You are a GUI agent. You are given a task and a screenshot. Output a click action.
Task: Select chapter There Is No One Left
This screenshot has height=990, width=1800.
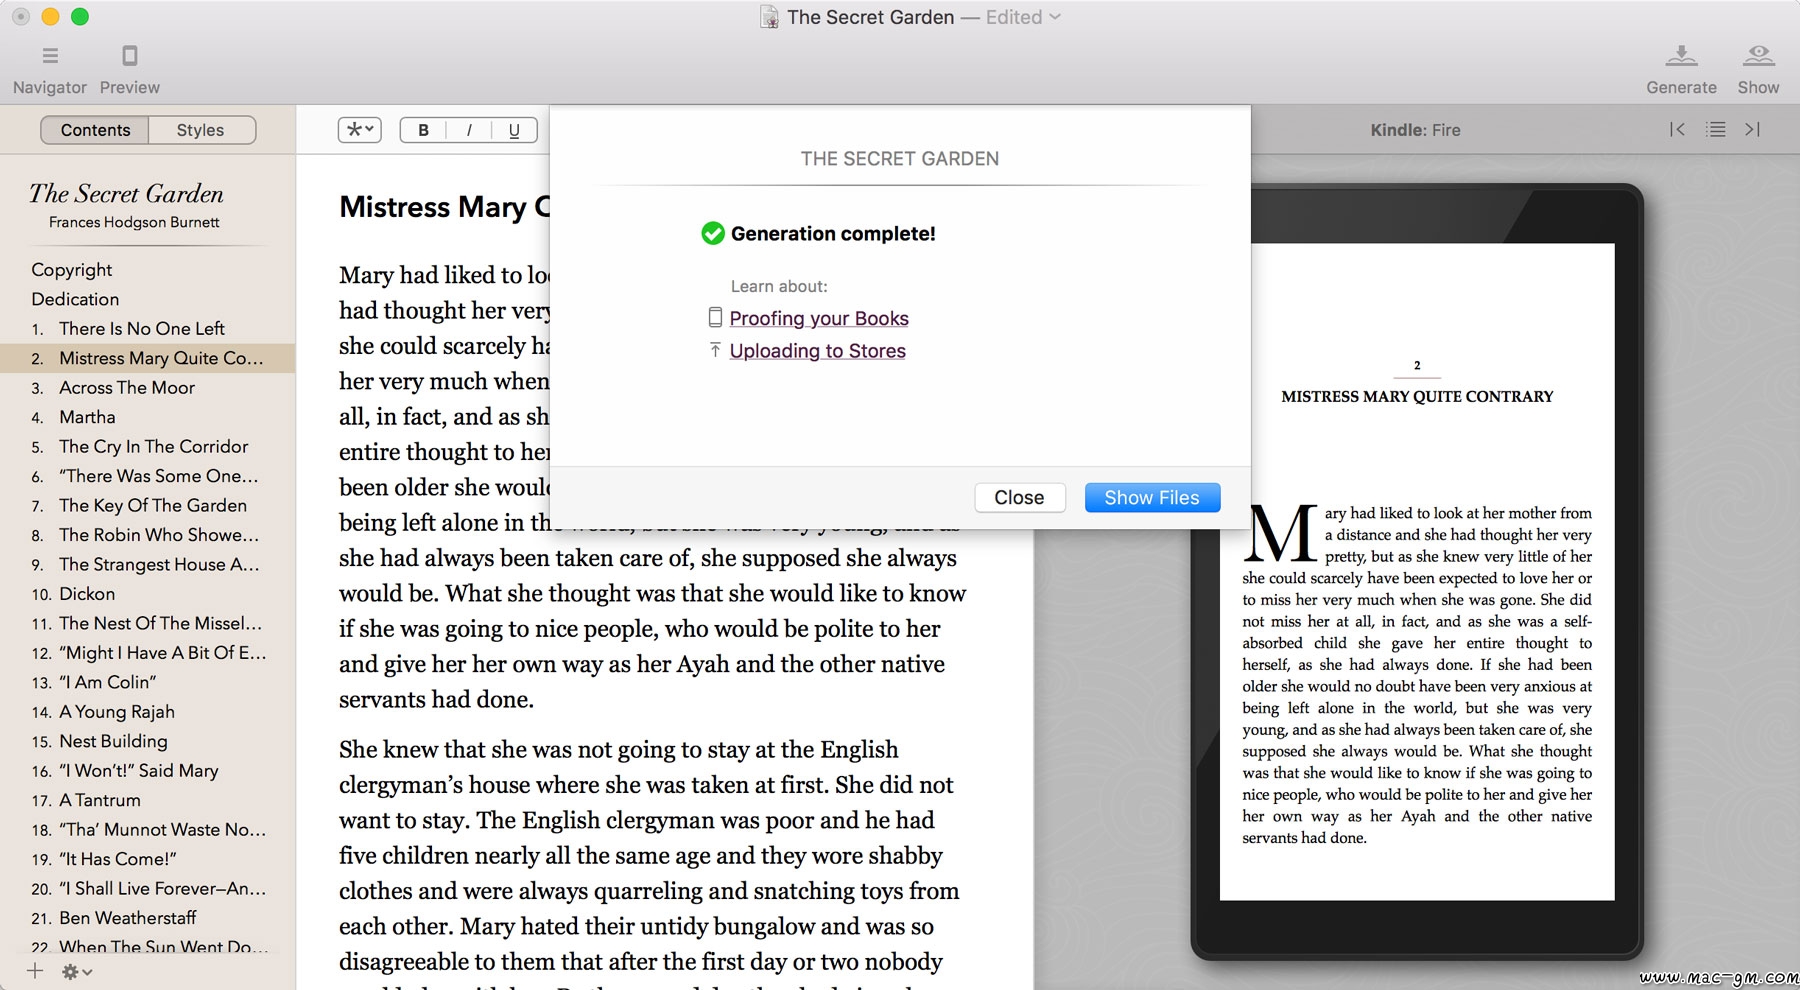pos(147,329)
